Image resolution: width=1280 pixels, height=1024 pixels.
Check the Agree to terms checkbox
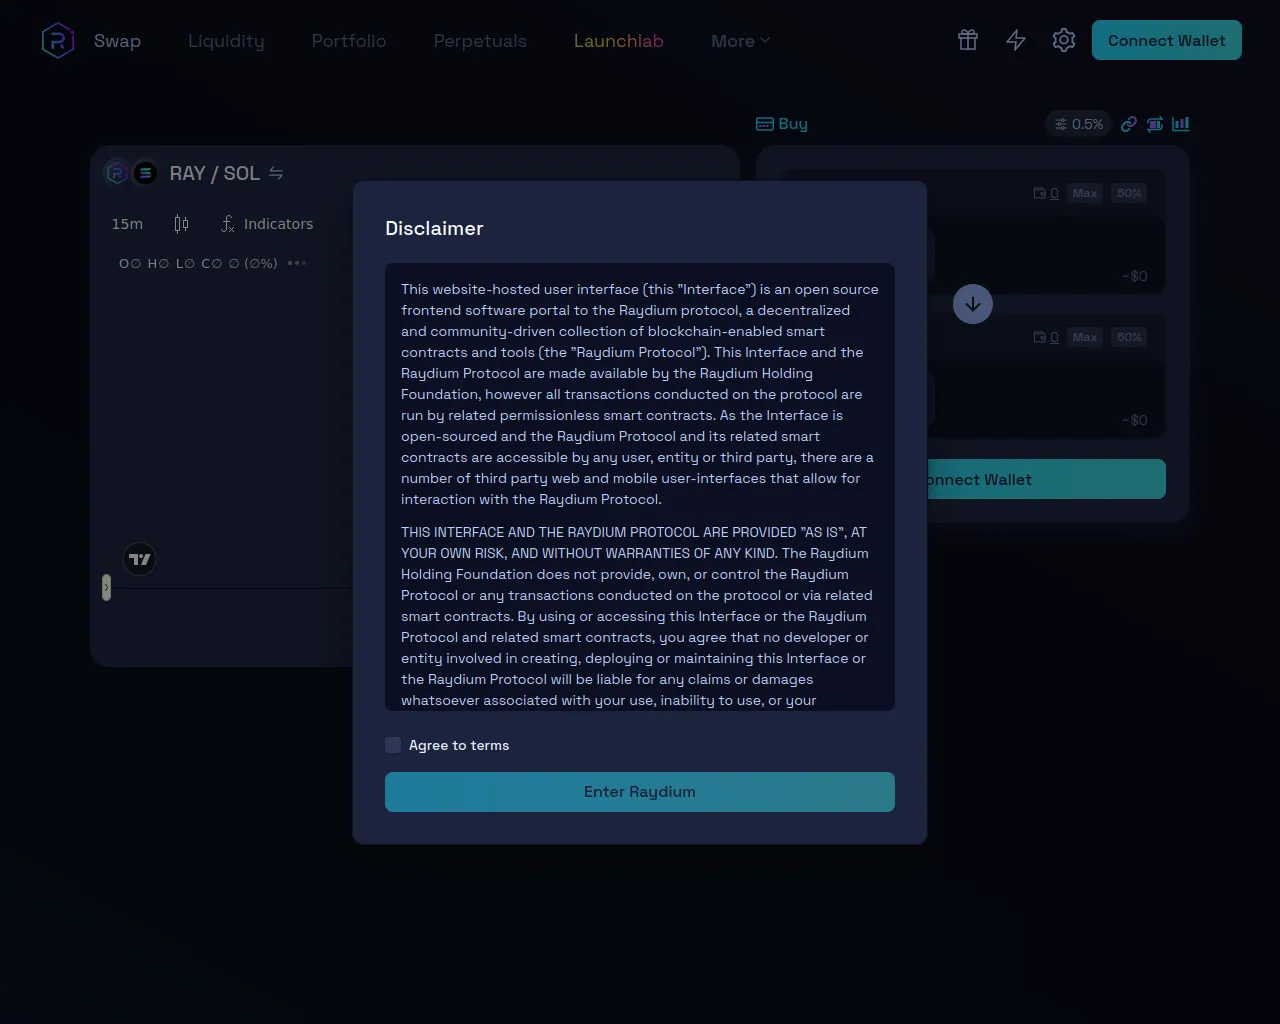point(393,745)
